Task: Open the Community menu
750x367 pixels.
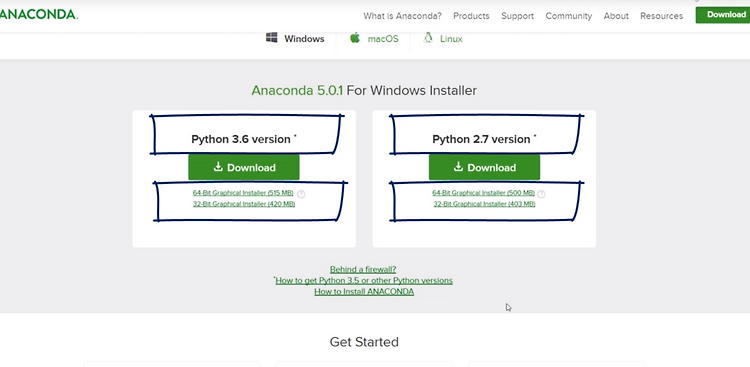Action: pos(569,16)
